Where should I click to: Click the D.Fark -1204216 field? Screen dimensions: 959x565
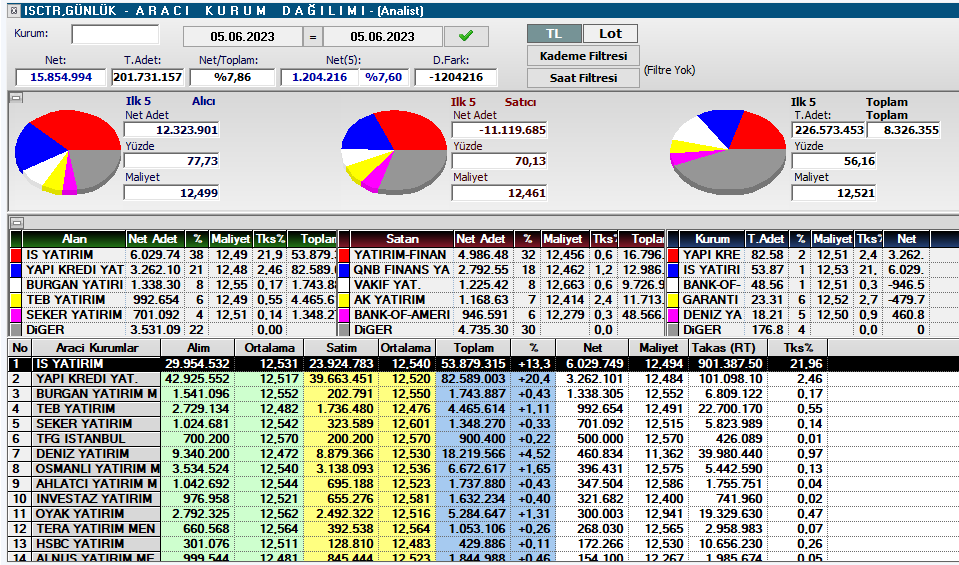point(456,77)
